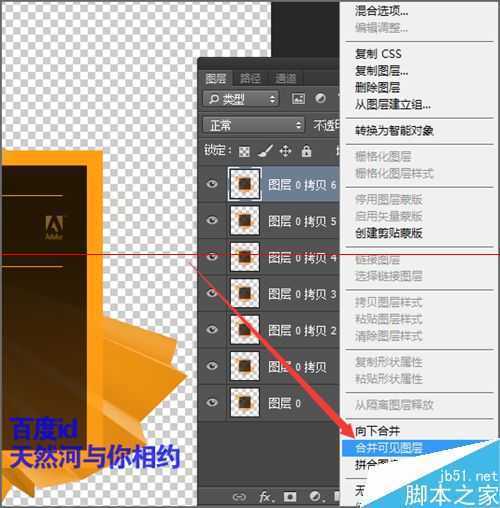This screenshot has height=508, width=500.
Task: Open the 类型 layer filter dropdown
Action: (x=241, y=99)
